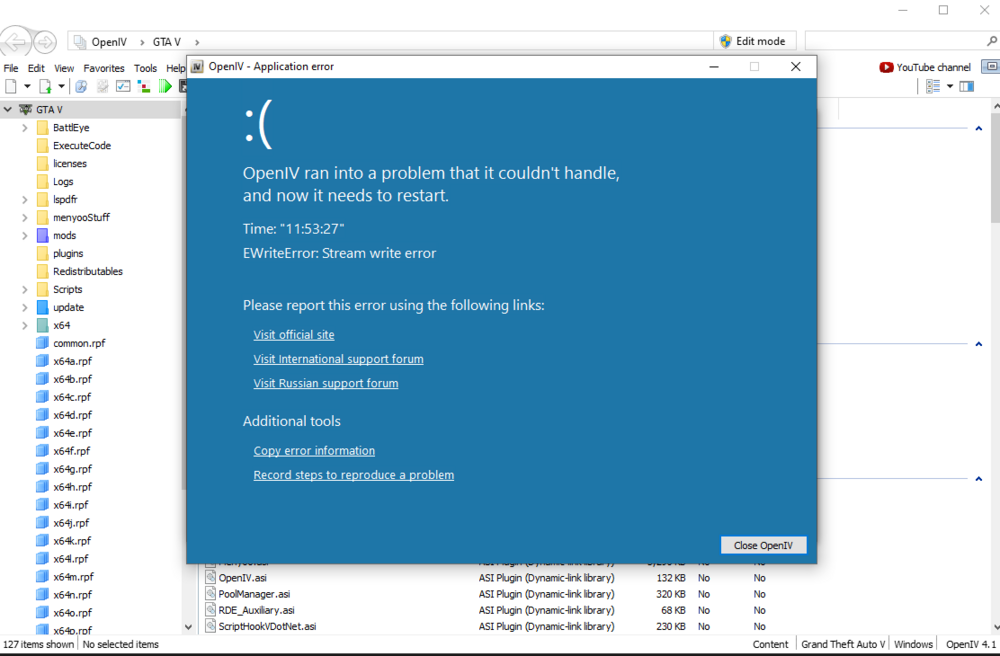Toggle the preview pane icon at top right
This screenshot has height=656, width=1000.
point(966,86)
